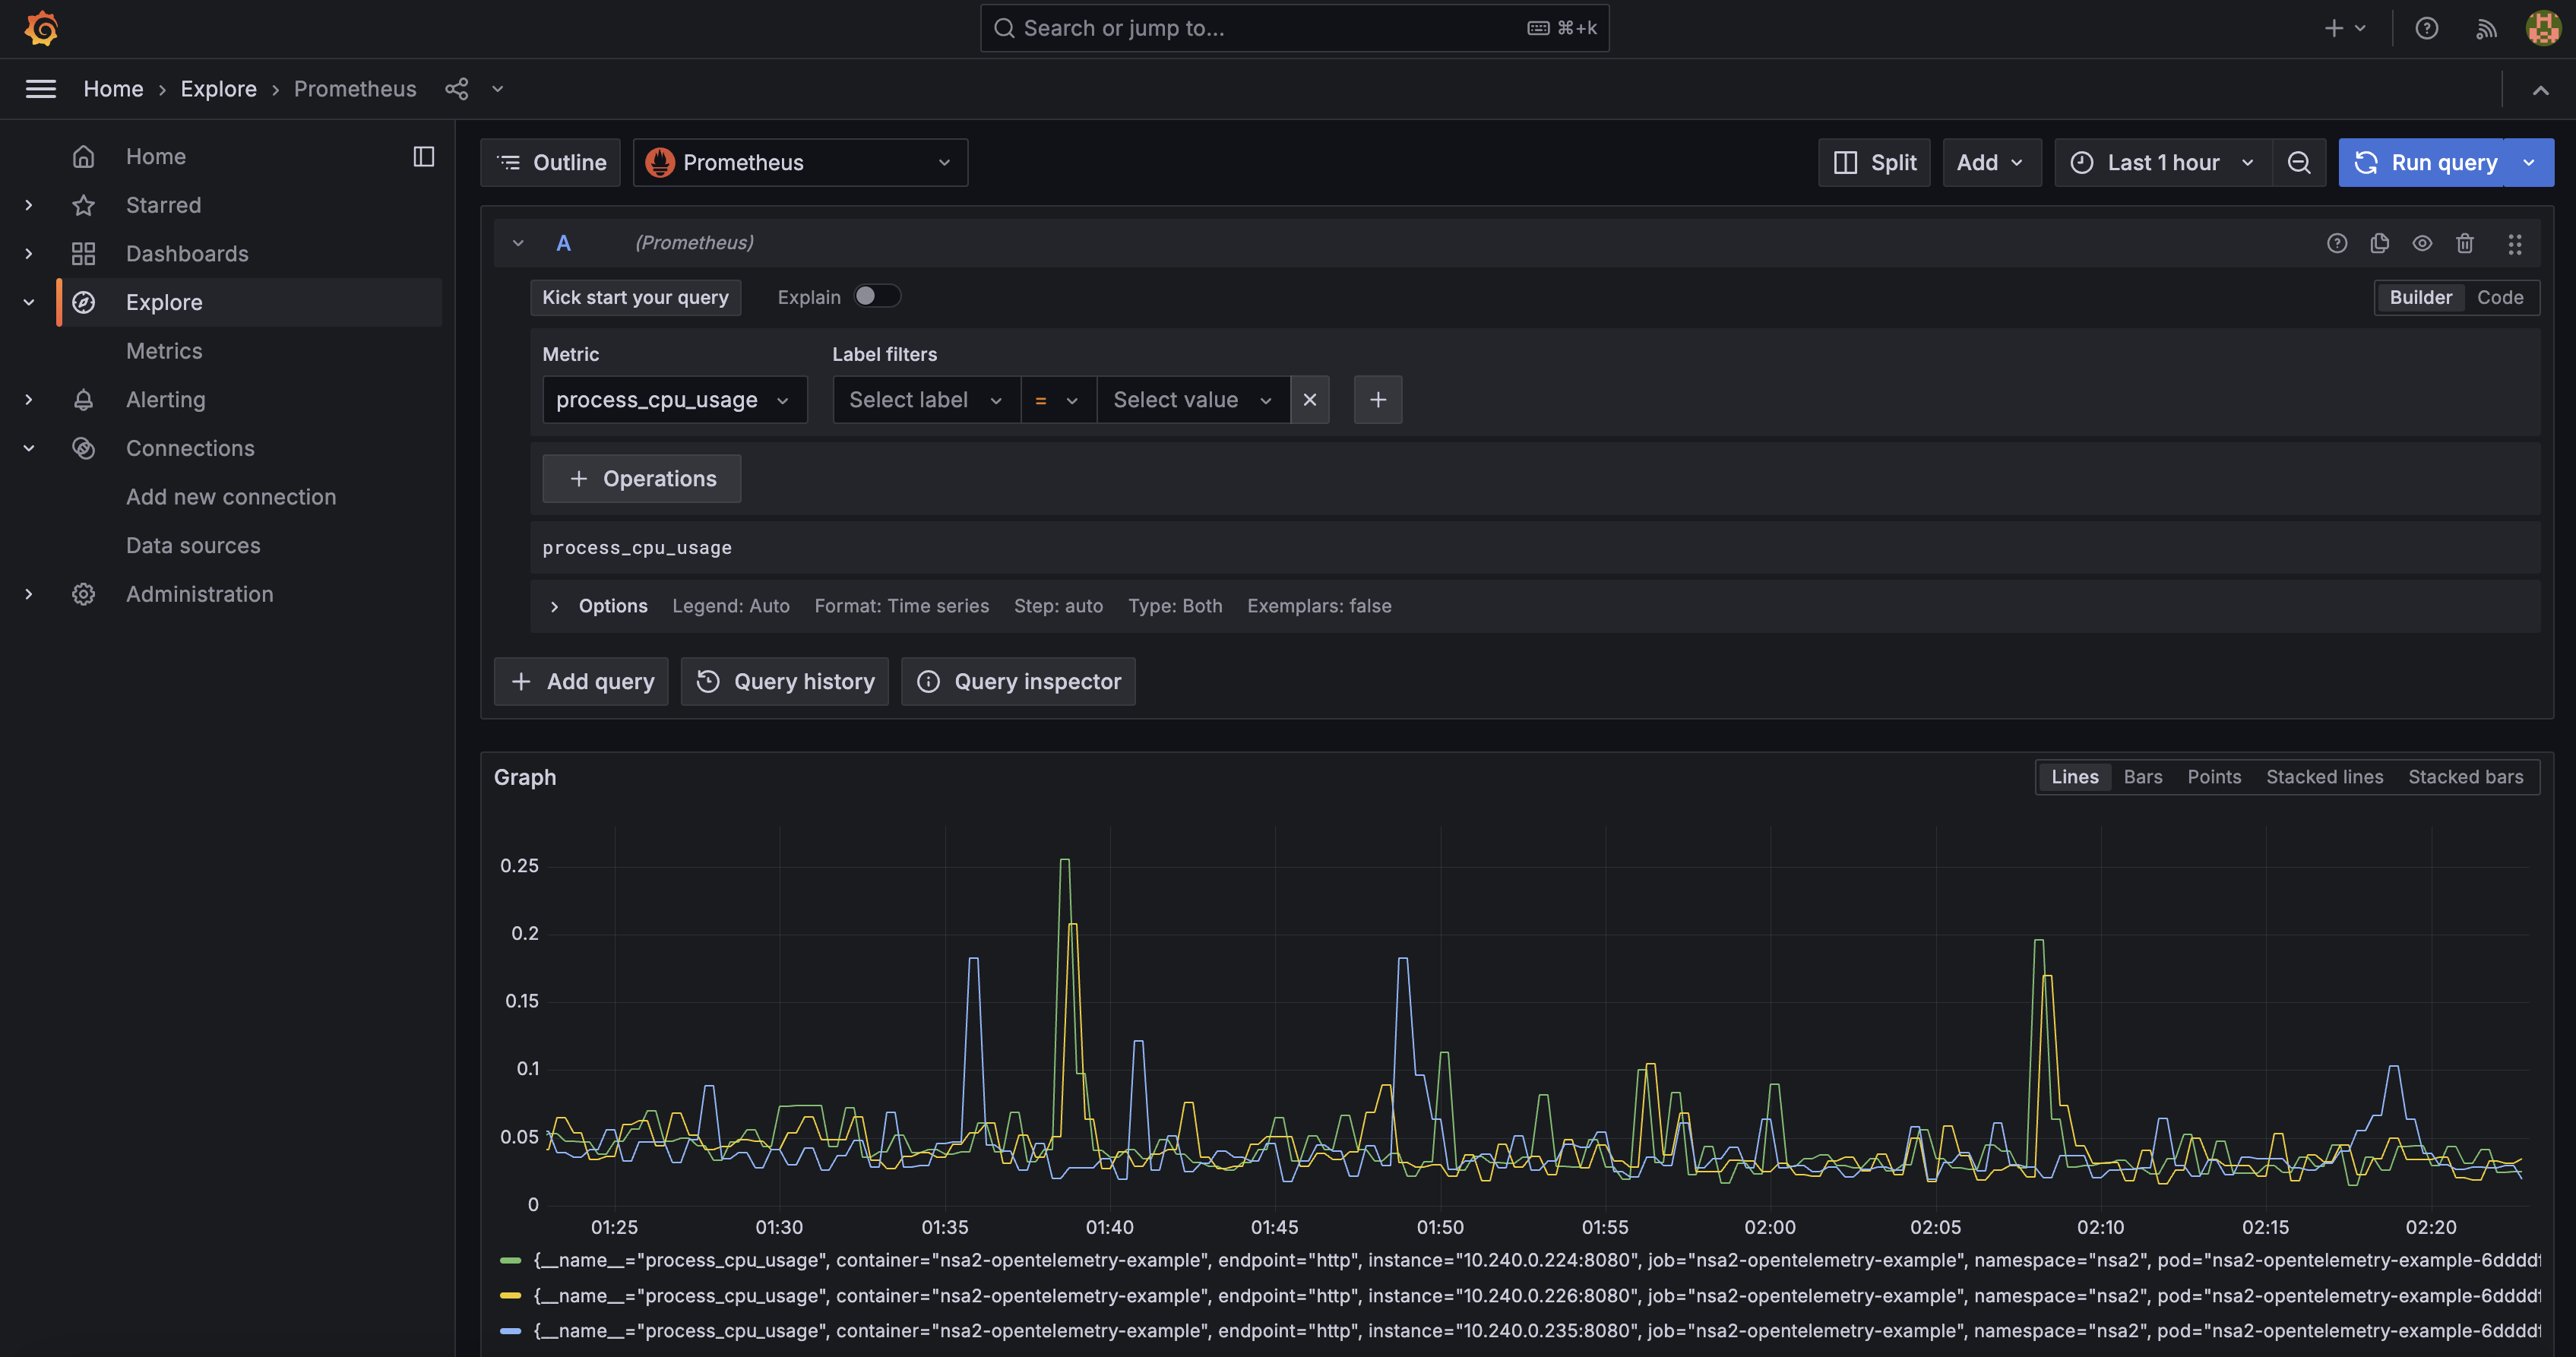Open Data sources in the sidebar
Viewport: 2576px width, 1357px height.
[193, 546]
